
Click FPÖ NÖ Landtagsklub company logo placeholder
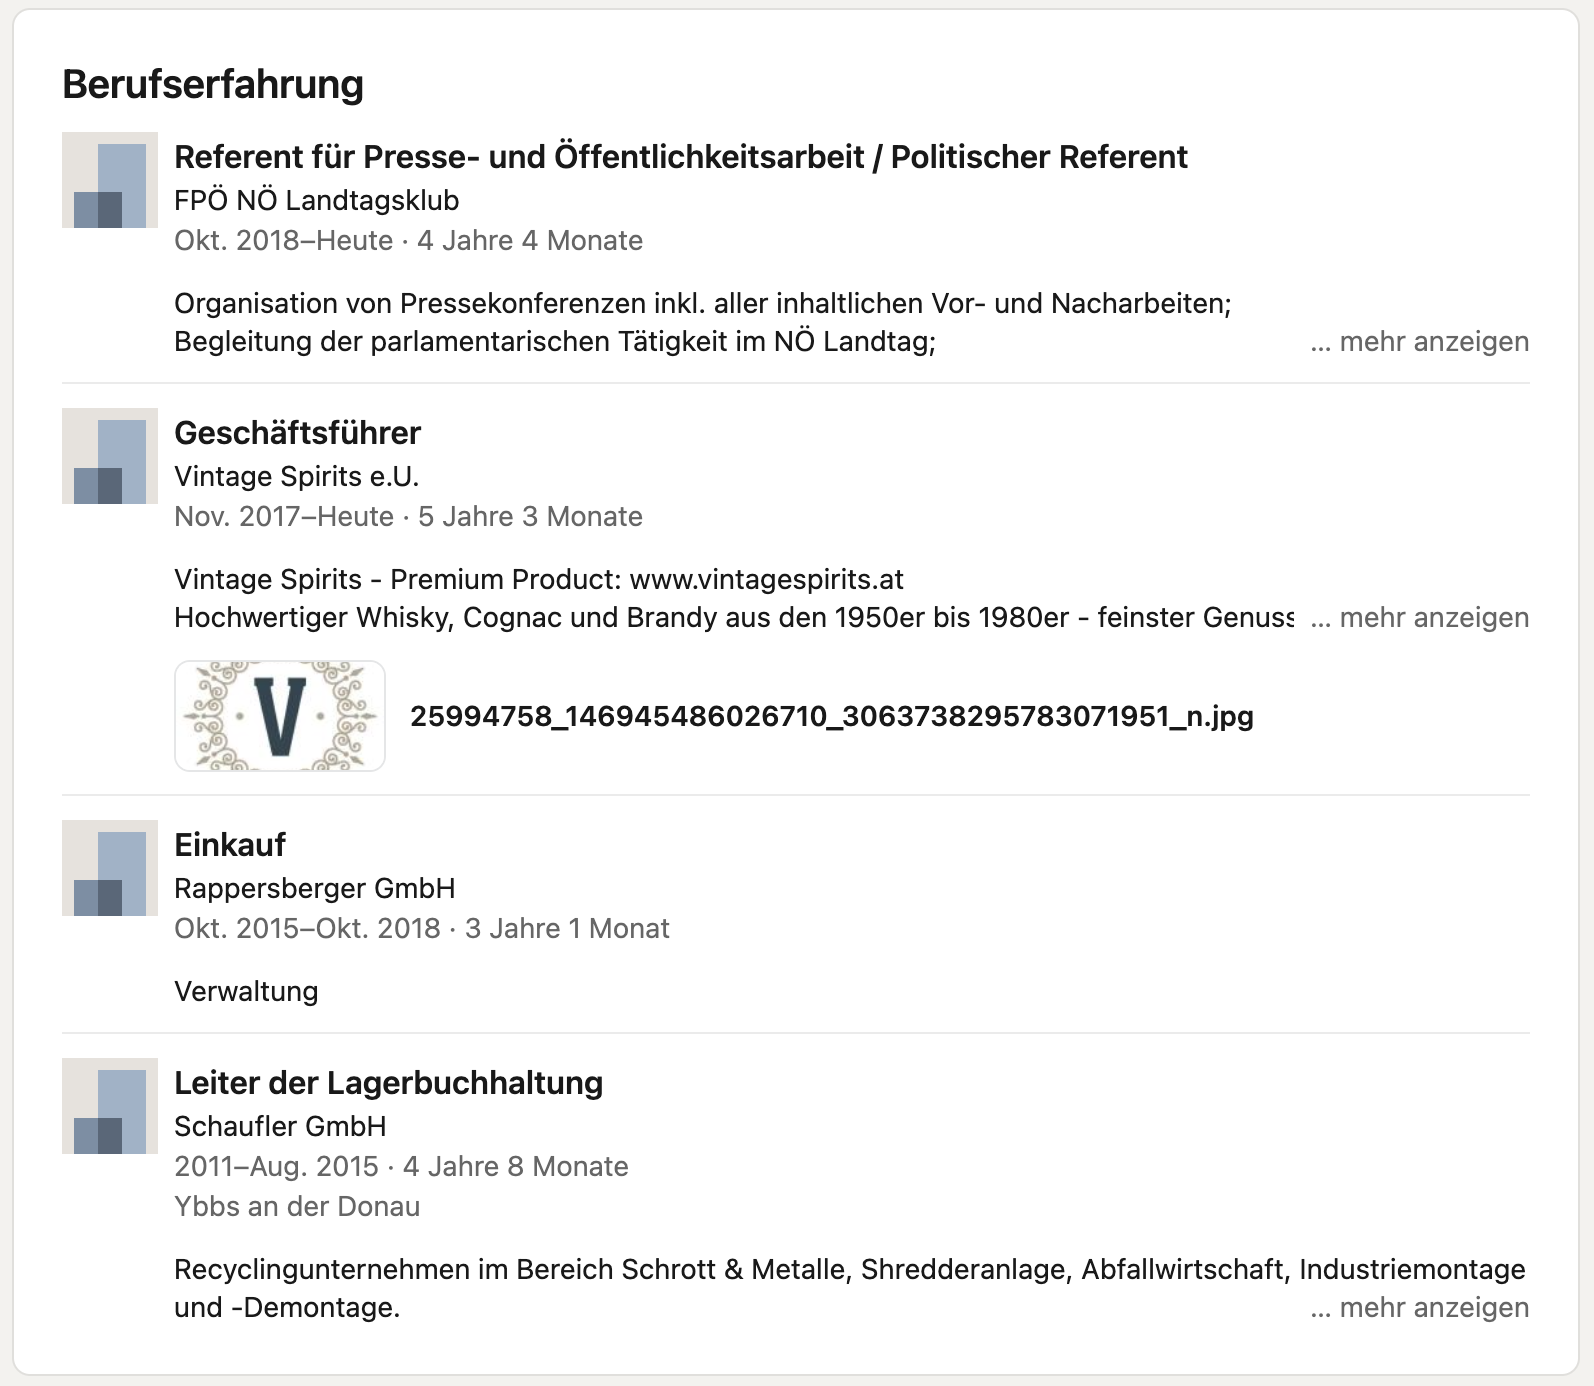coord(110,180)
